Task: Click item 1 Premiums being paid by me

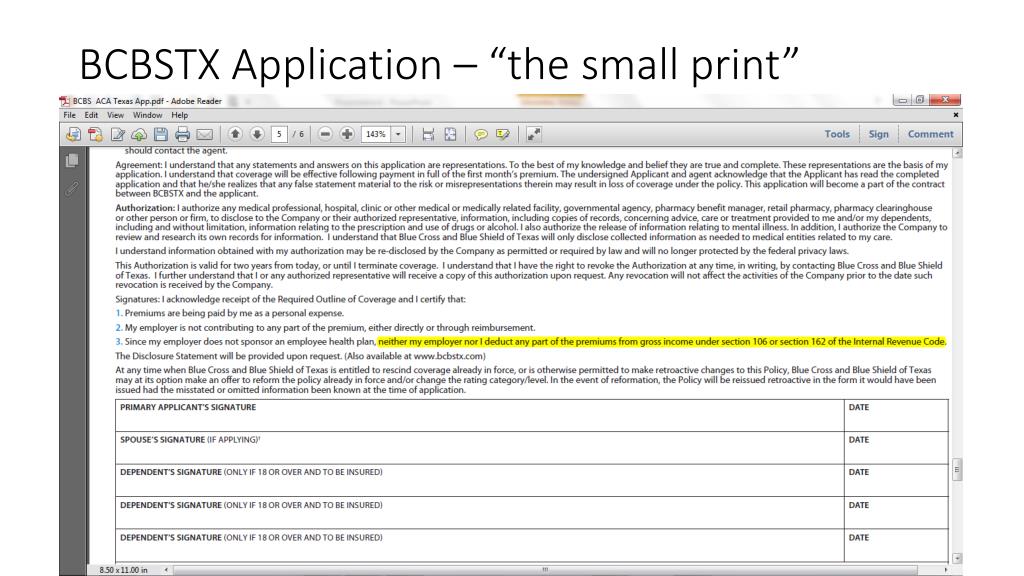Action: 229,313
